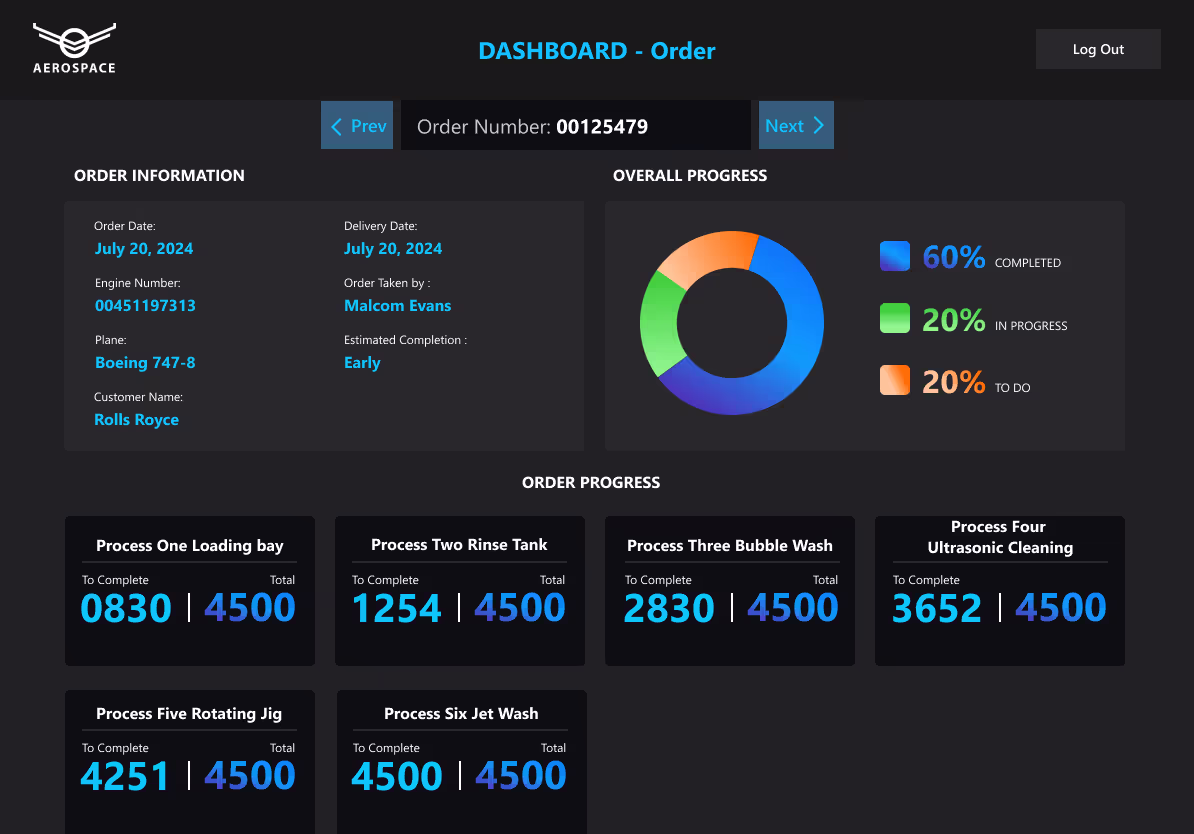Click the 0830 to-complete count
This screenshot has width=1194, height=834.
click(126, 608)
